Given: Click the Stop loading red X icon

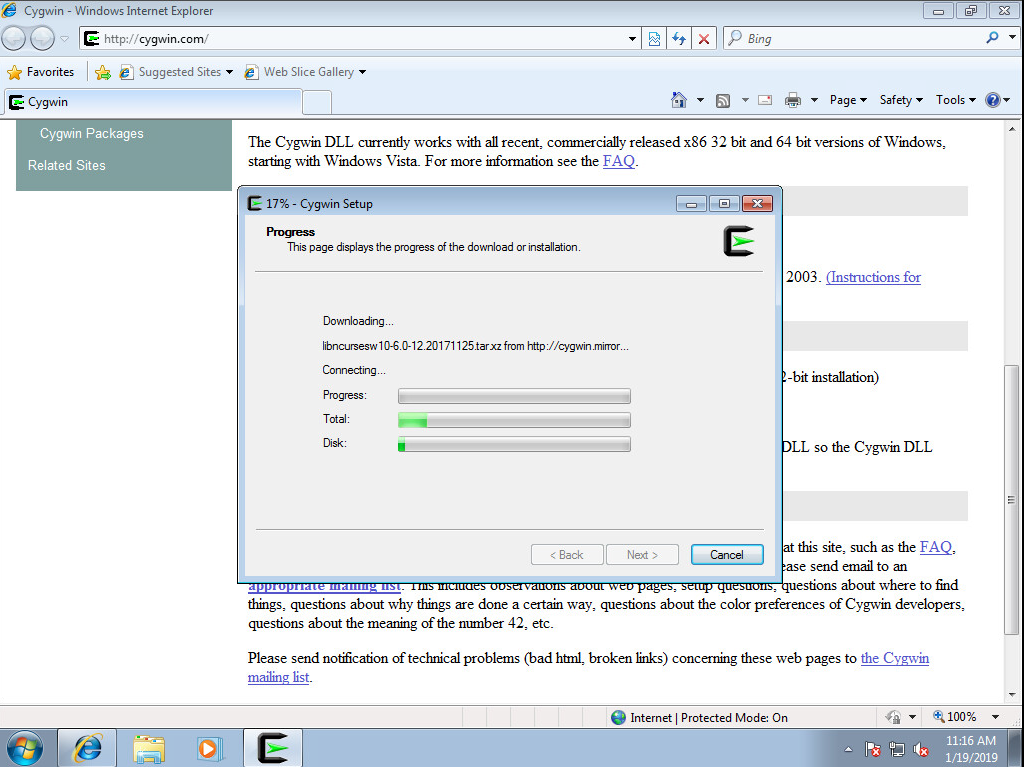Looking at the screenshot, I should [704, 39].
